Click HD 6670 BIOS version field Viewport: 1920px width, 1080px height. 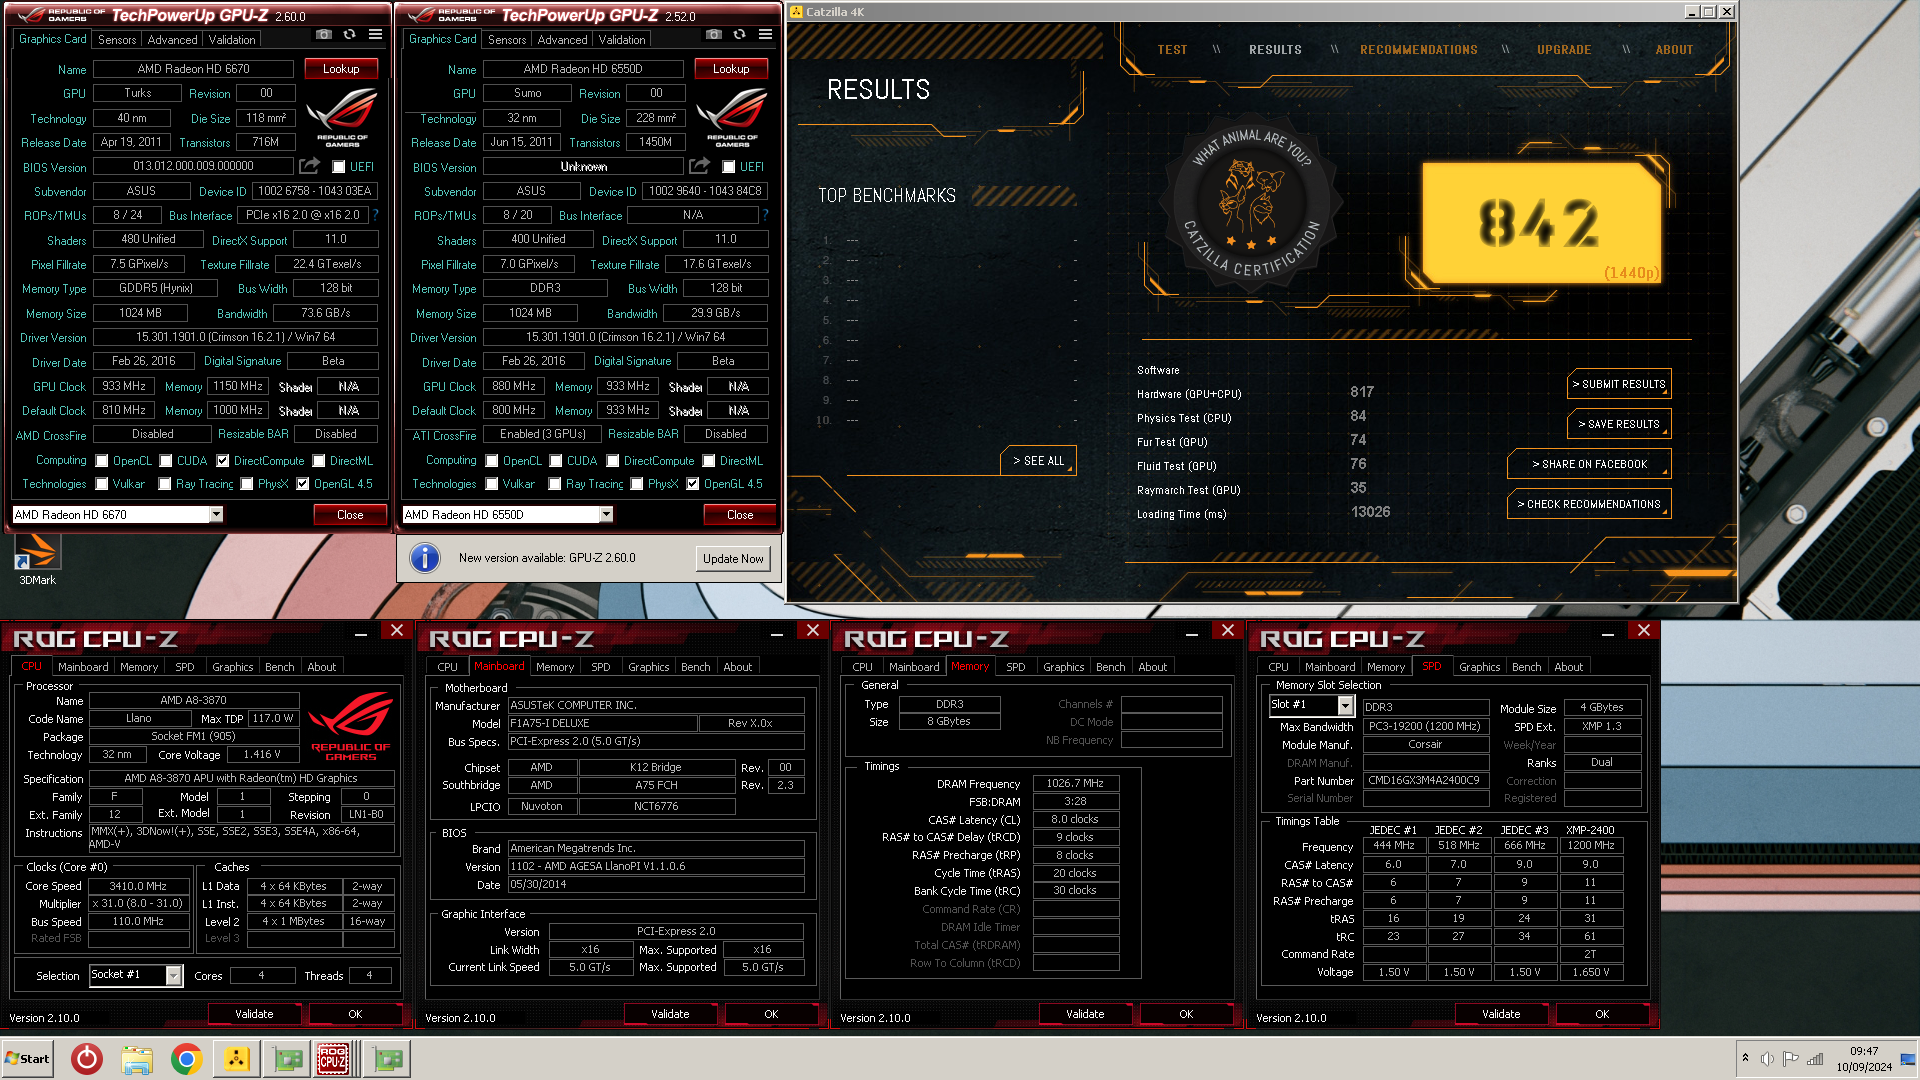pyautogui.click(x=193, y=166)
